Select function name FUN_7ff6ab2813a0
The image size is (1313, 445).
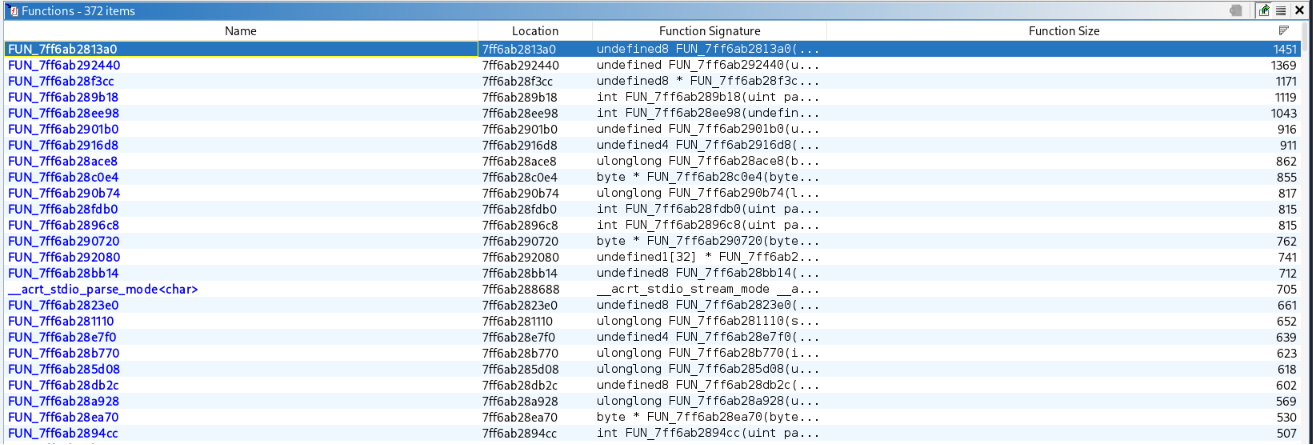[x=64, y=49]
